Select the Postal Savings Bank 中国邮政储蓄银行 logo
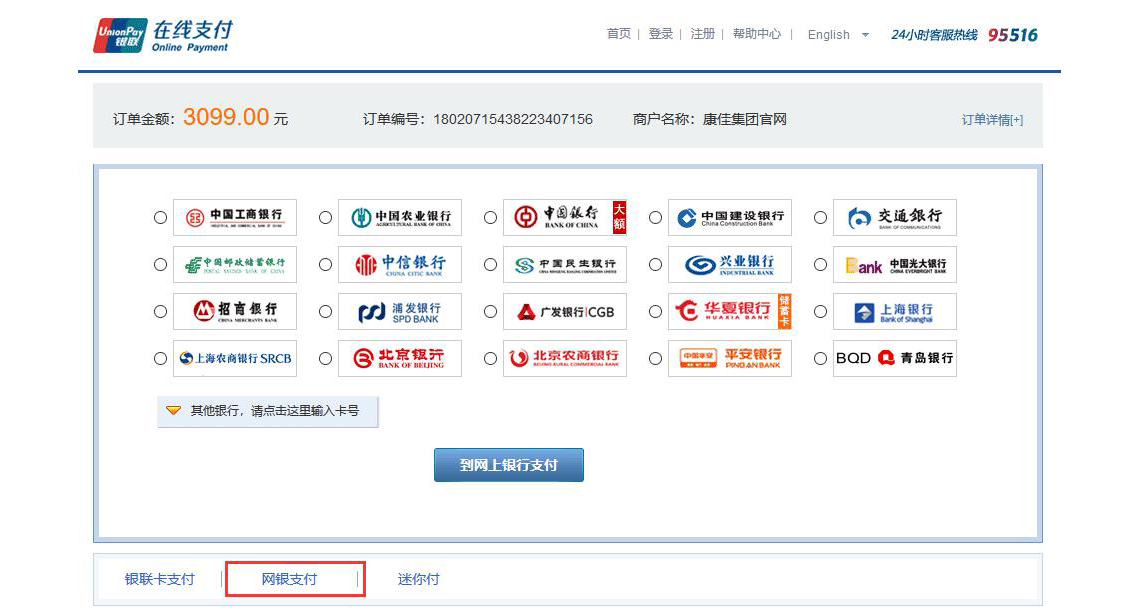The height and width of the screenshot is (611, 1140). pyautogui.click(x=235, y=265)
